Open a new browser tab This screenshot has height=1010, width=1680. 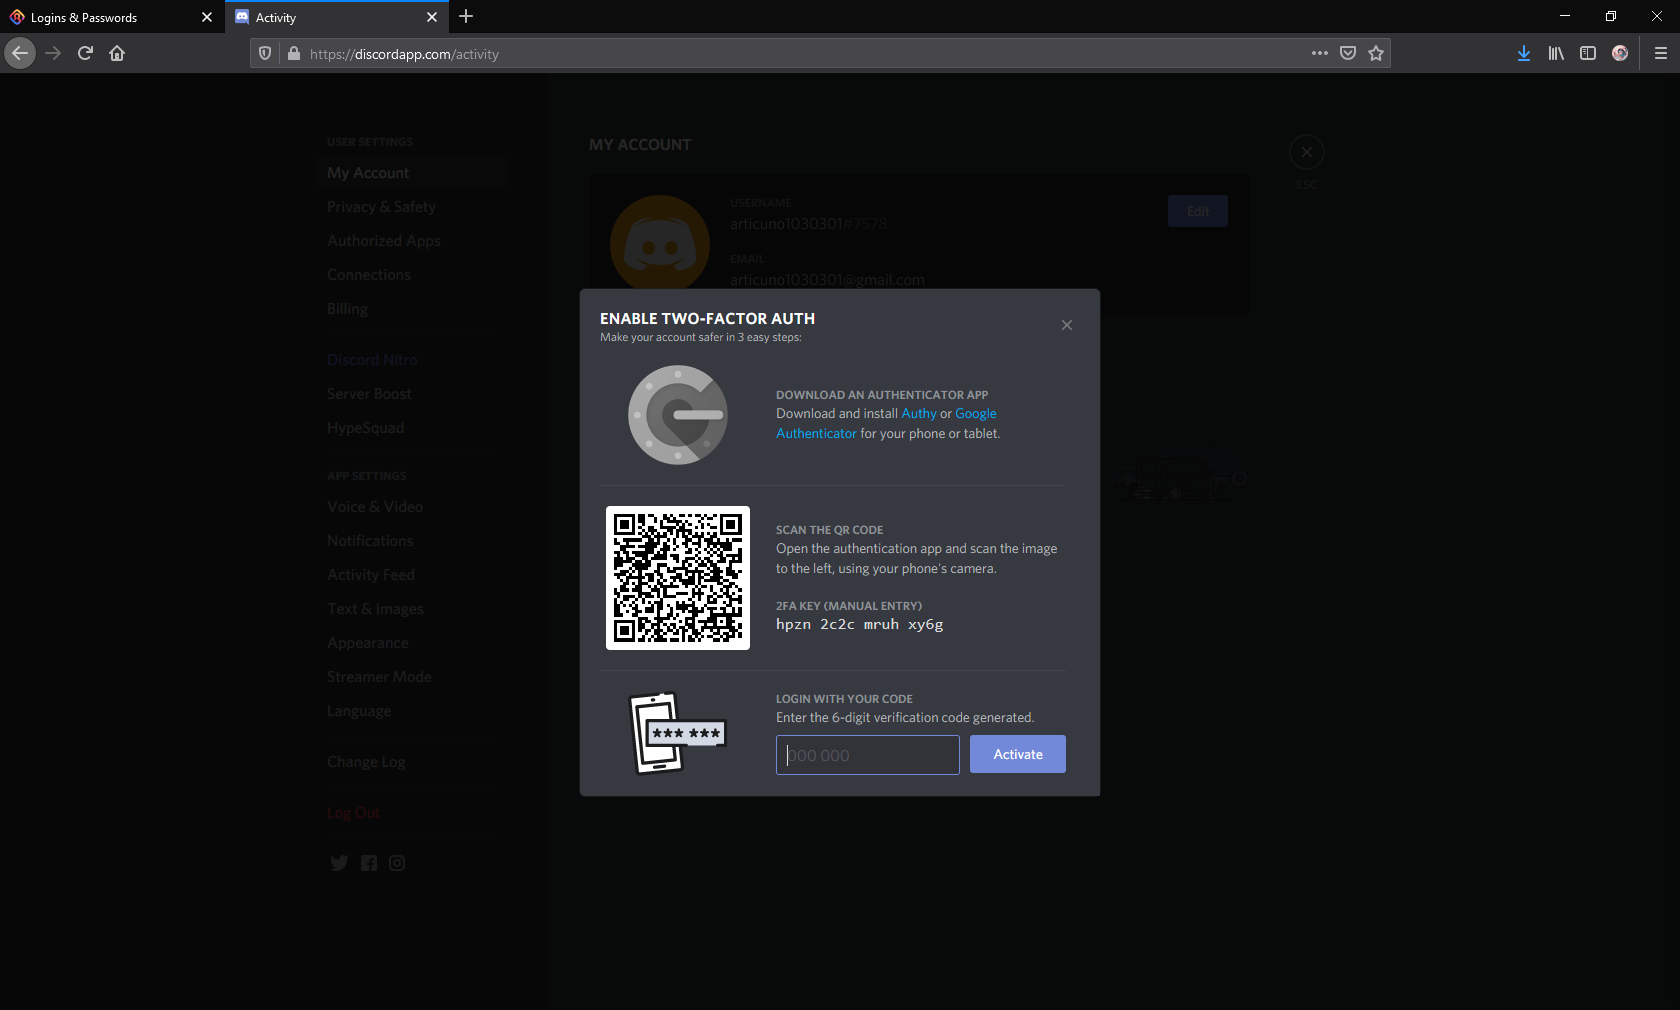tap(466, 16)
